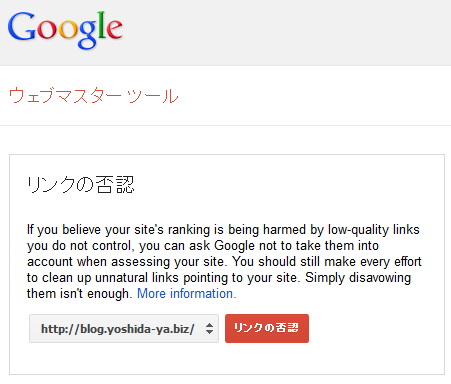Open the More information link

pyautogui.click(x=187, y=294)
